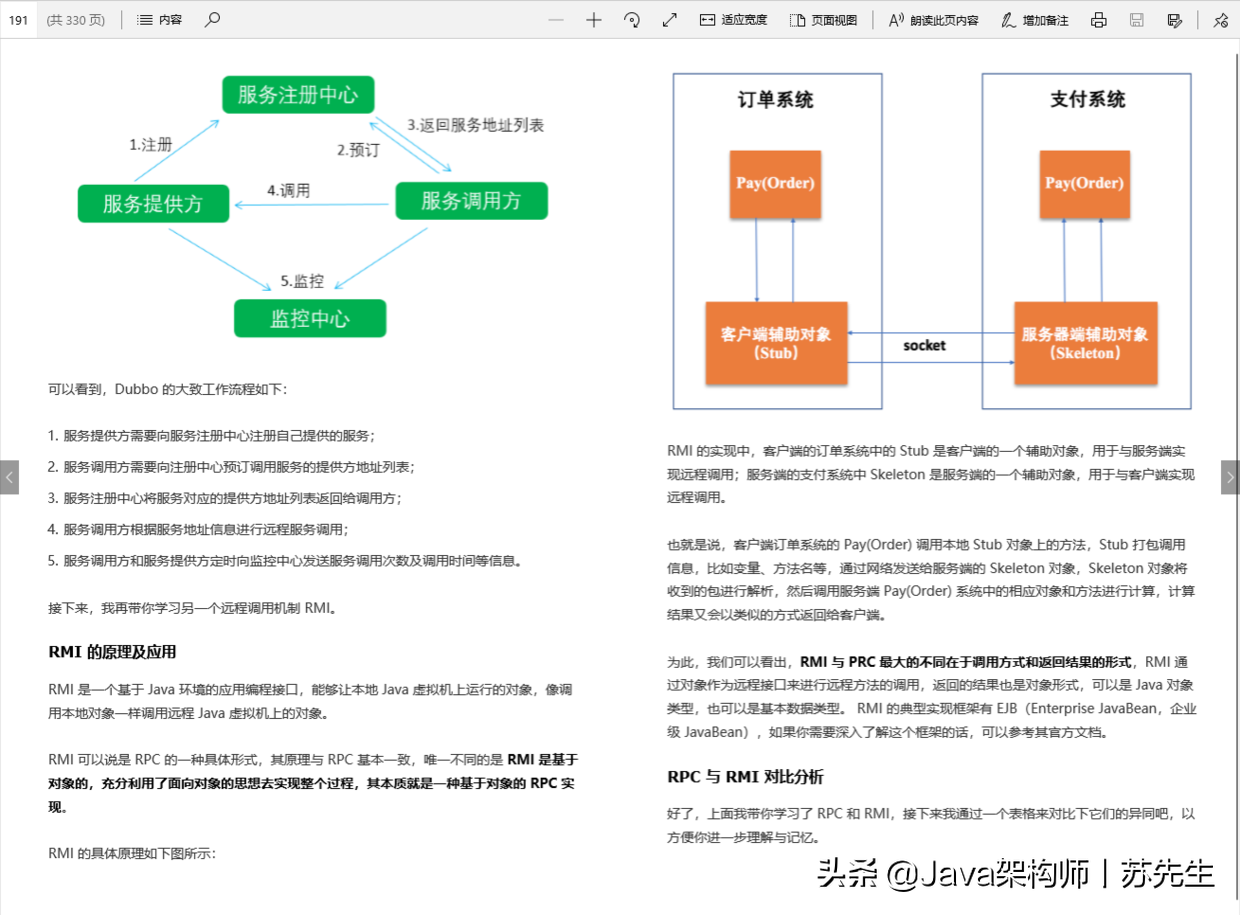This screenshot has width=1240, height=915.
Task: Go to the previous page via left-edge arrow
Action: 9,477
